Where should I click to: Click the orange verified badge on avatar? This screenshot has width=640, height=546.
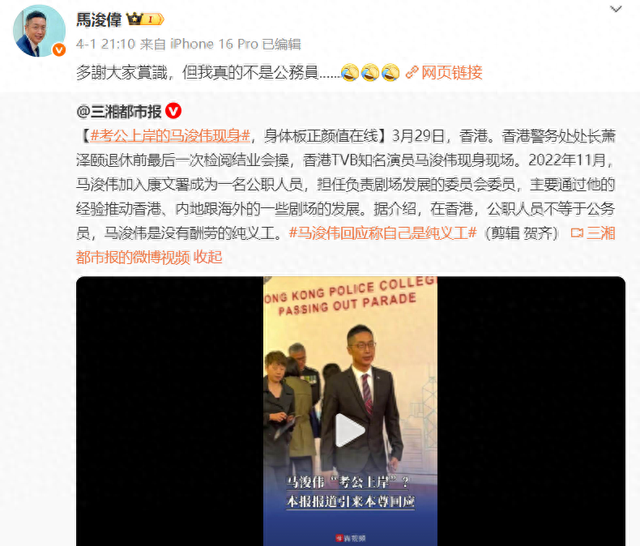click(59, 50)
